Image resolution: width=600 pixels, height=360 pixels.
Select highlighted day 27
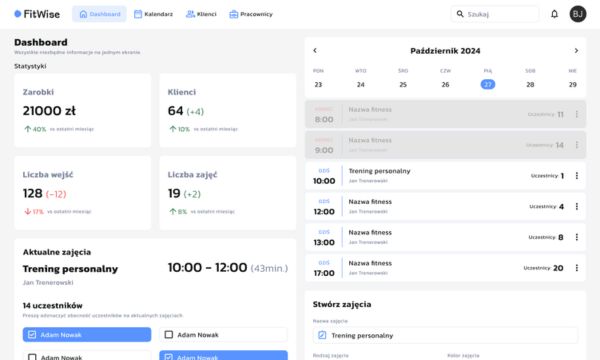click(x=488, y=85)
